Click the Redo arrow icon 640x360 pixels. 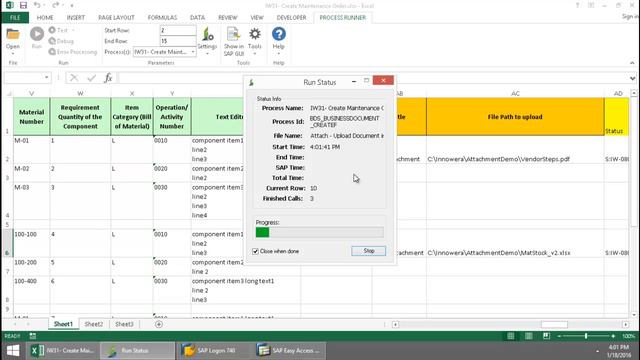point(56,5)
